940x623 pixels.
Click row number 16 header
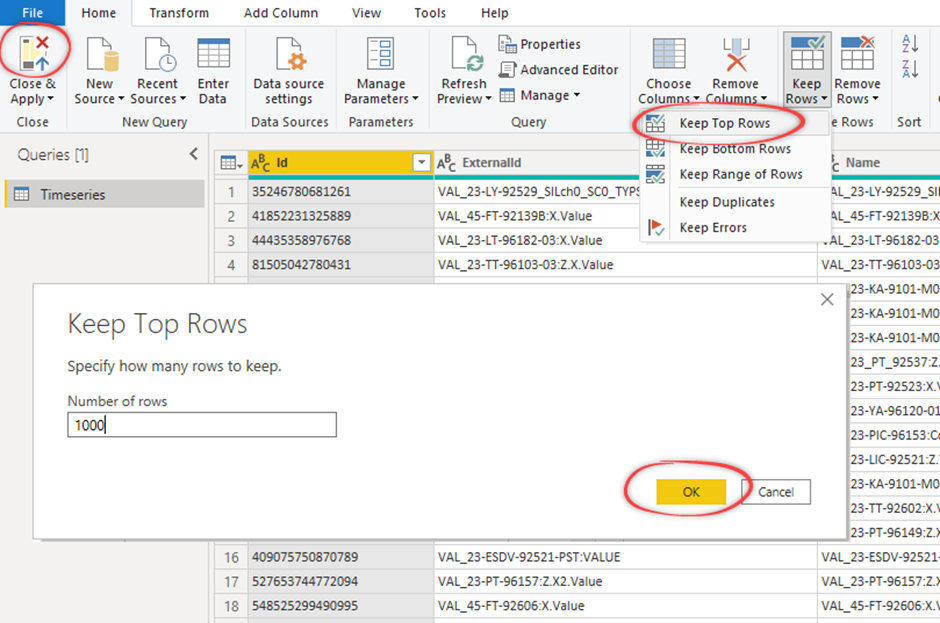click(x=231, y=558)
